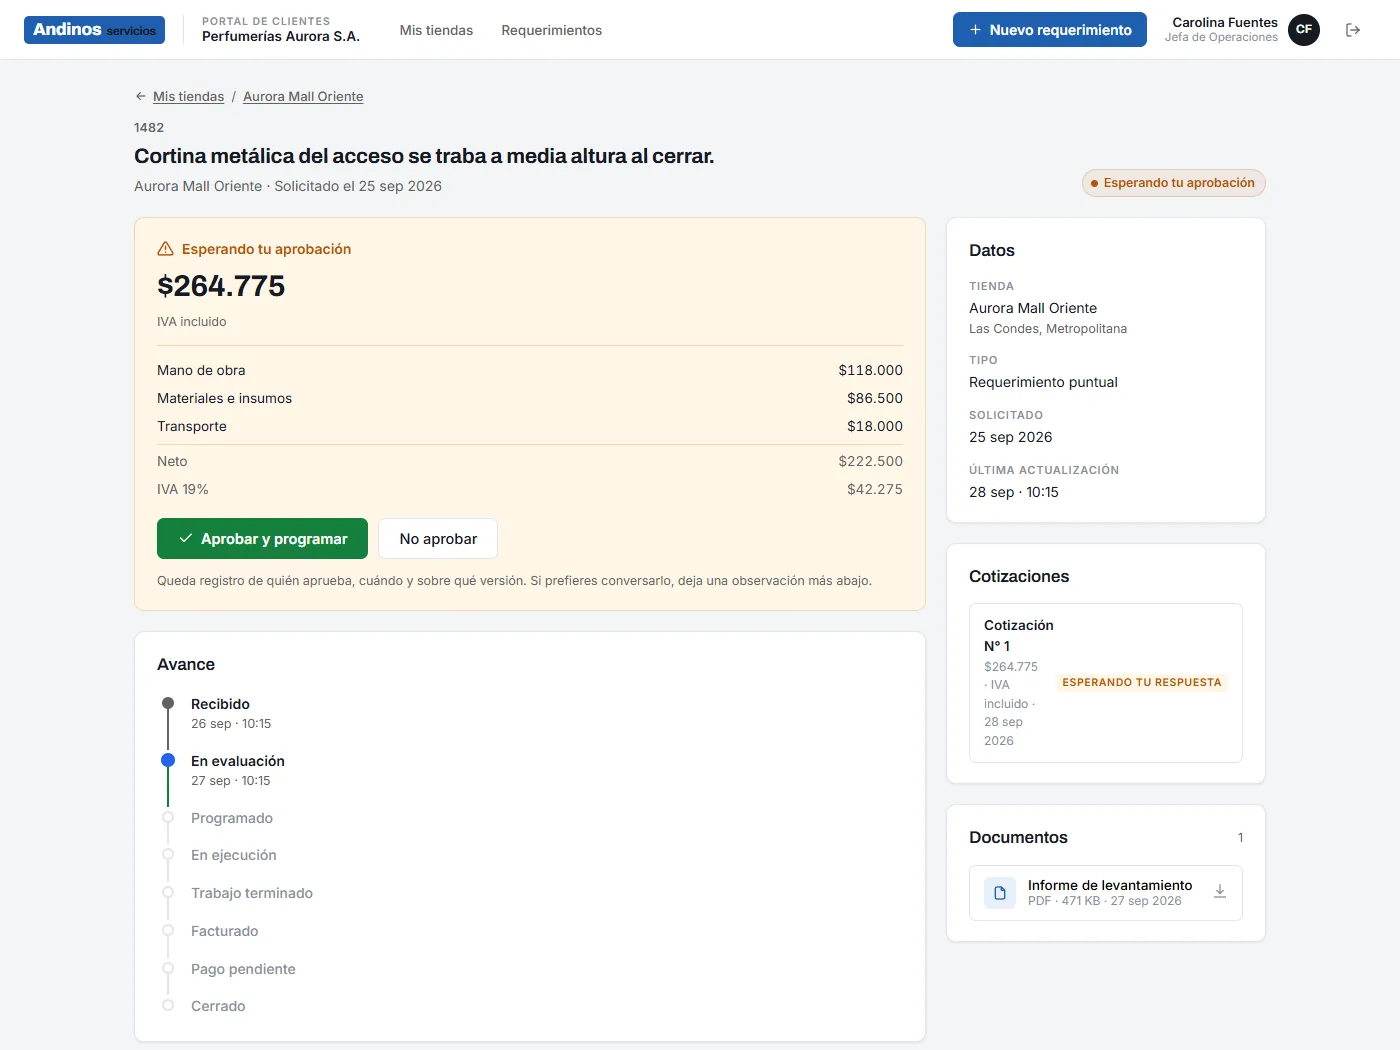The image size is (1400, 1050).
Task: Open Requerimientos in top navigation
Action: [x=552, y=30]
